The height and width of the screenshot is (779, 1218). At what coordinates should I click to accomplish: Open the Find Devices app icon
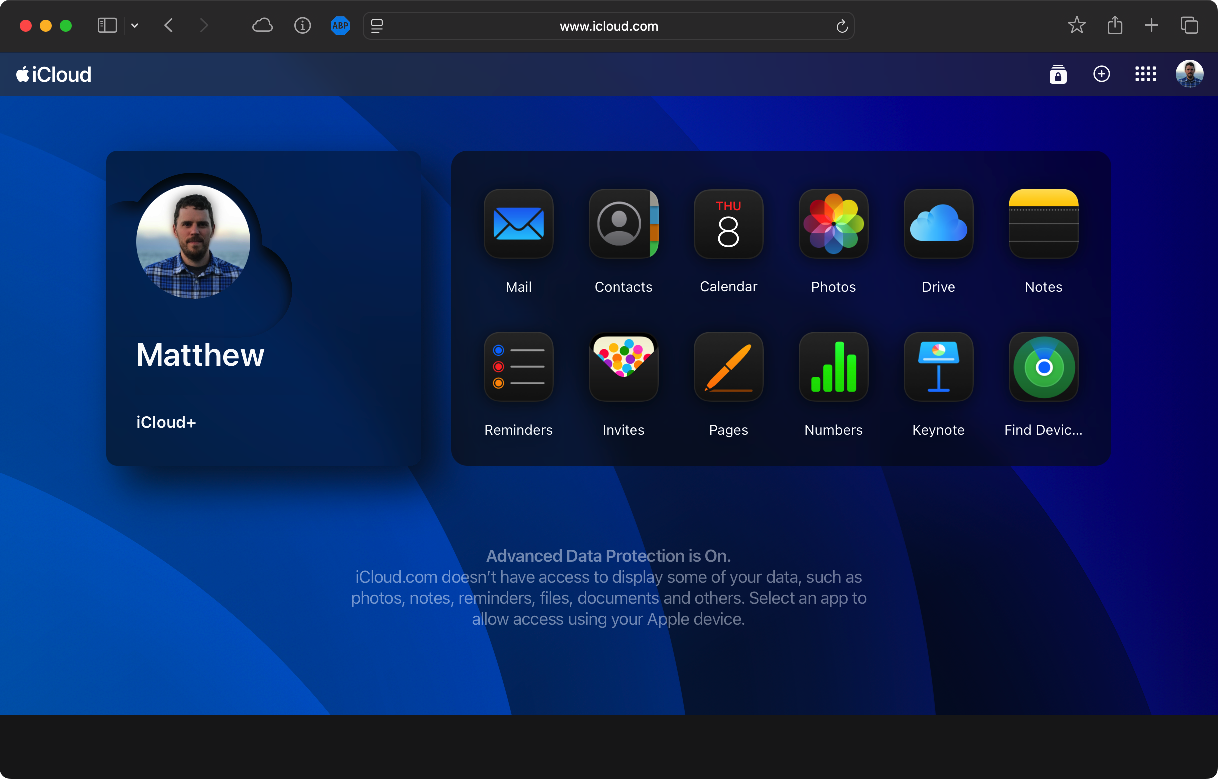pos(1043,367)
